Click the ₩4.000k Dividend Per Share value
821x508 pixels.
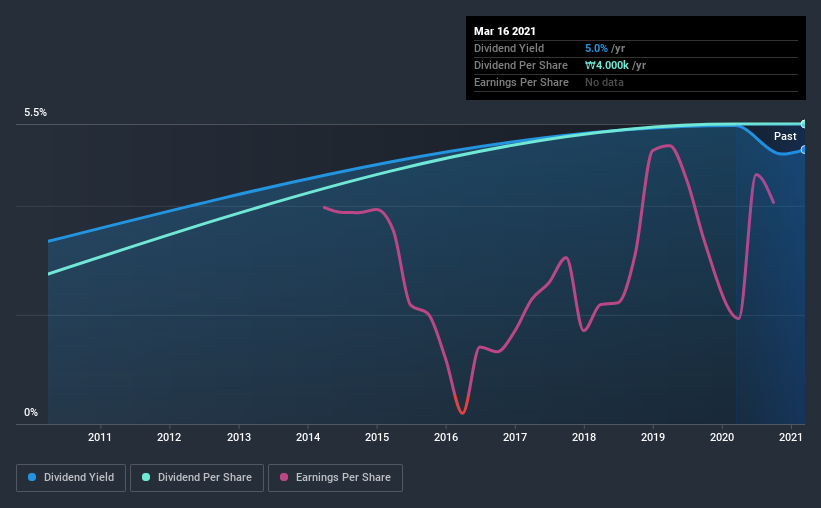point(607,65)
